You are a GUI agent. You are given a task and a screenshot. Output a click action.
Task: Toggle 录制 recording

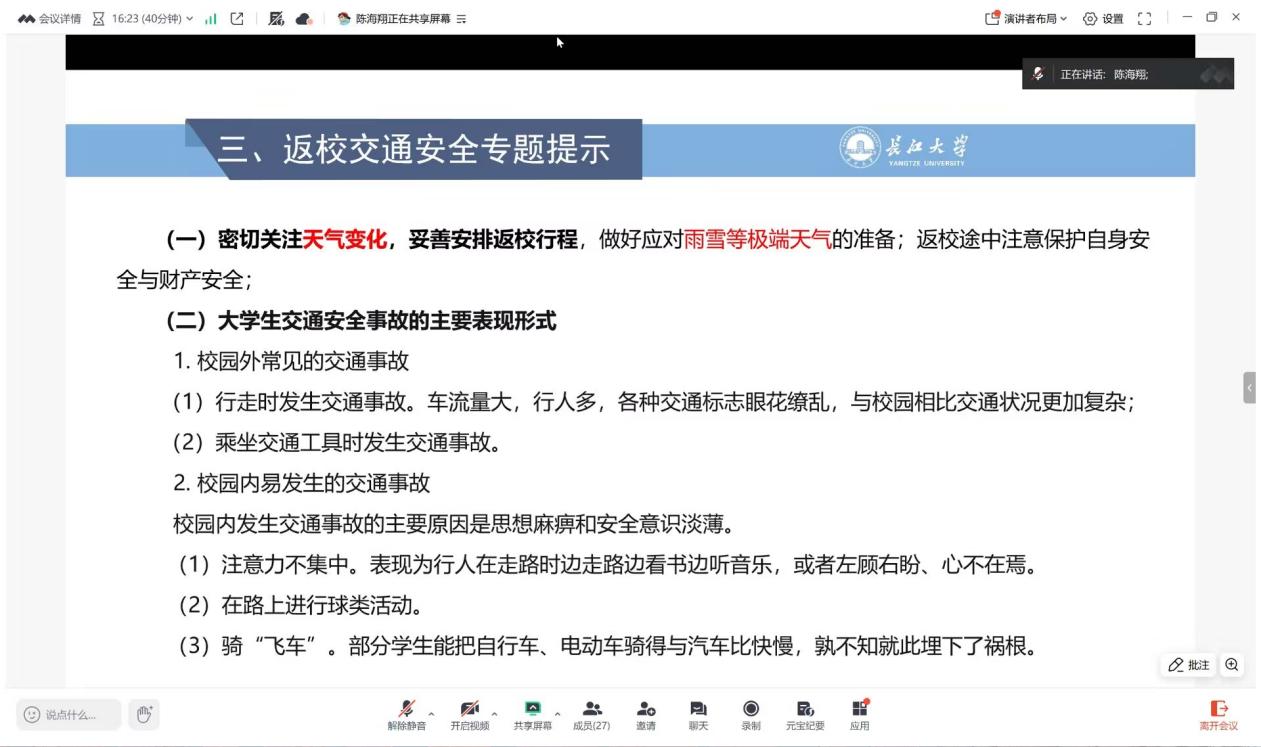(x=750, y=714)
